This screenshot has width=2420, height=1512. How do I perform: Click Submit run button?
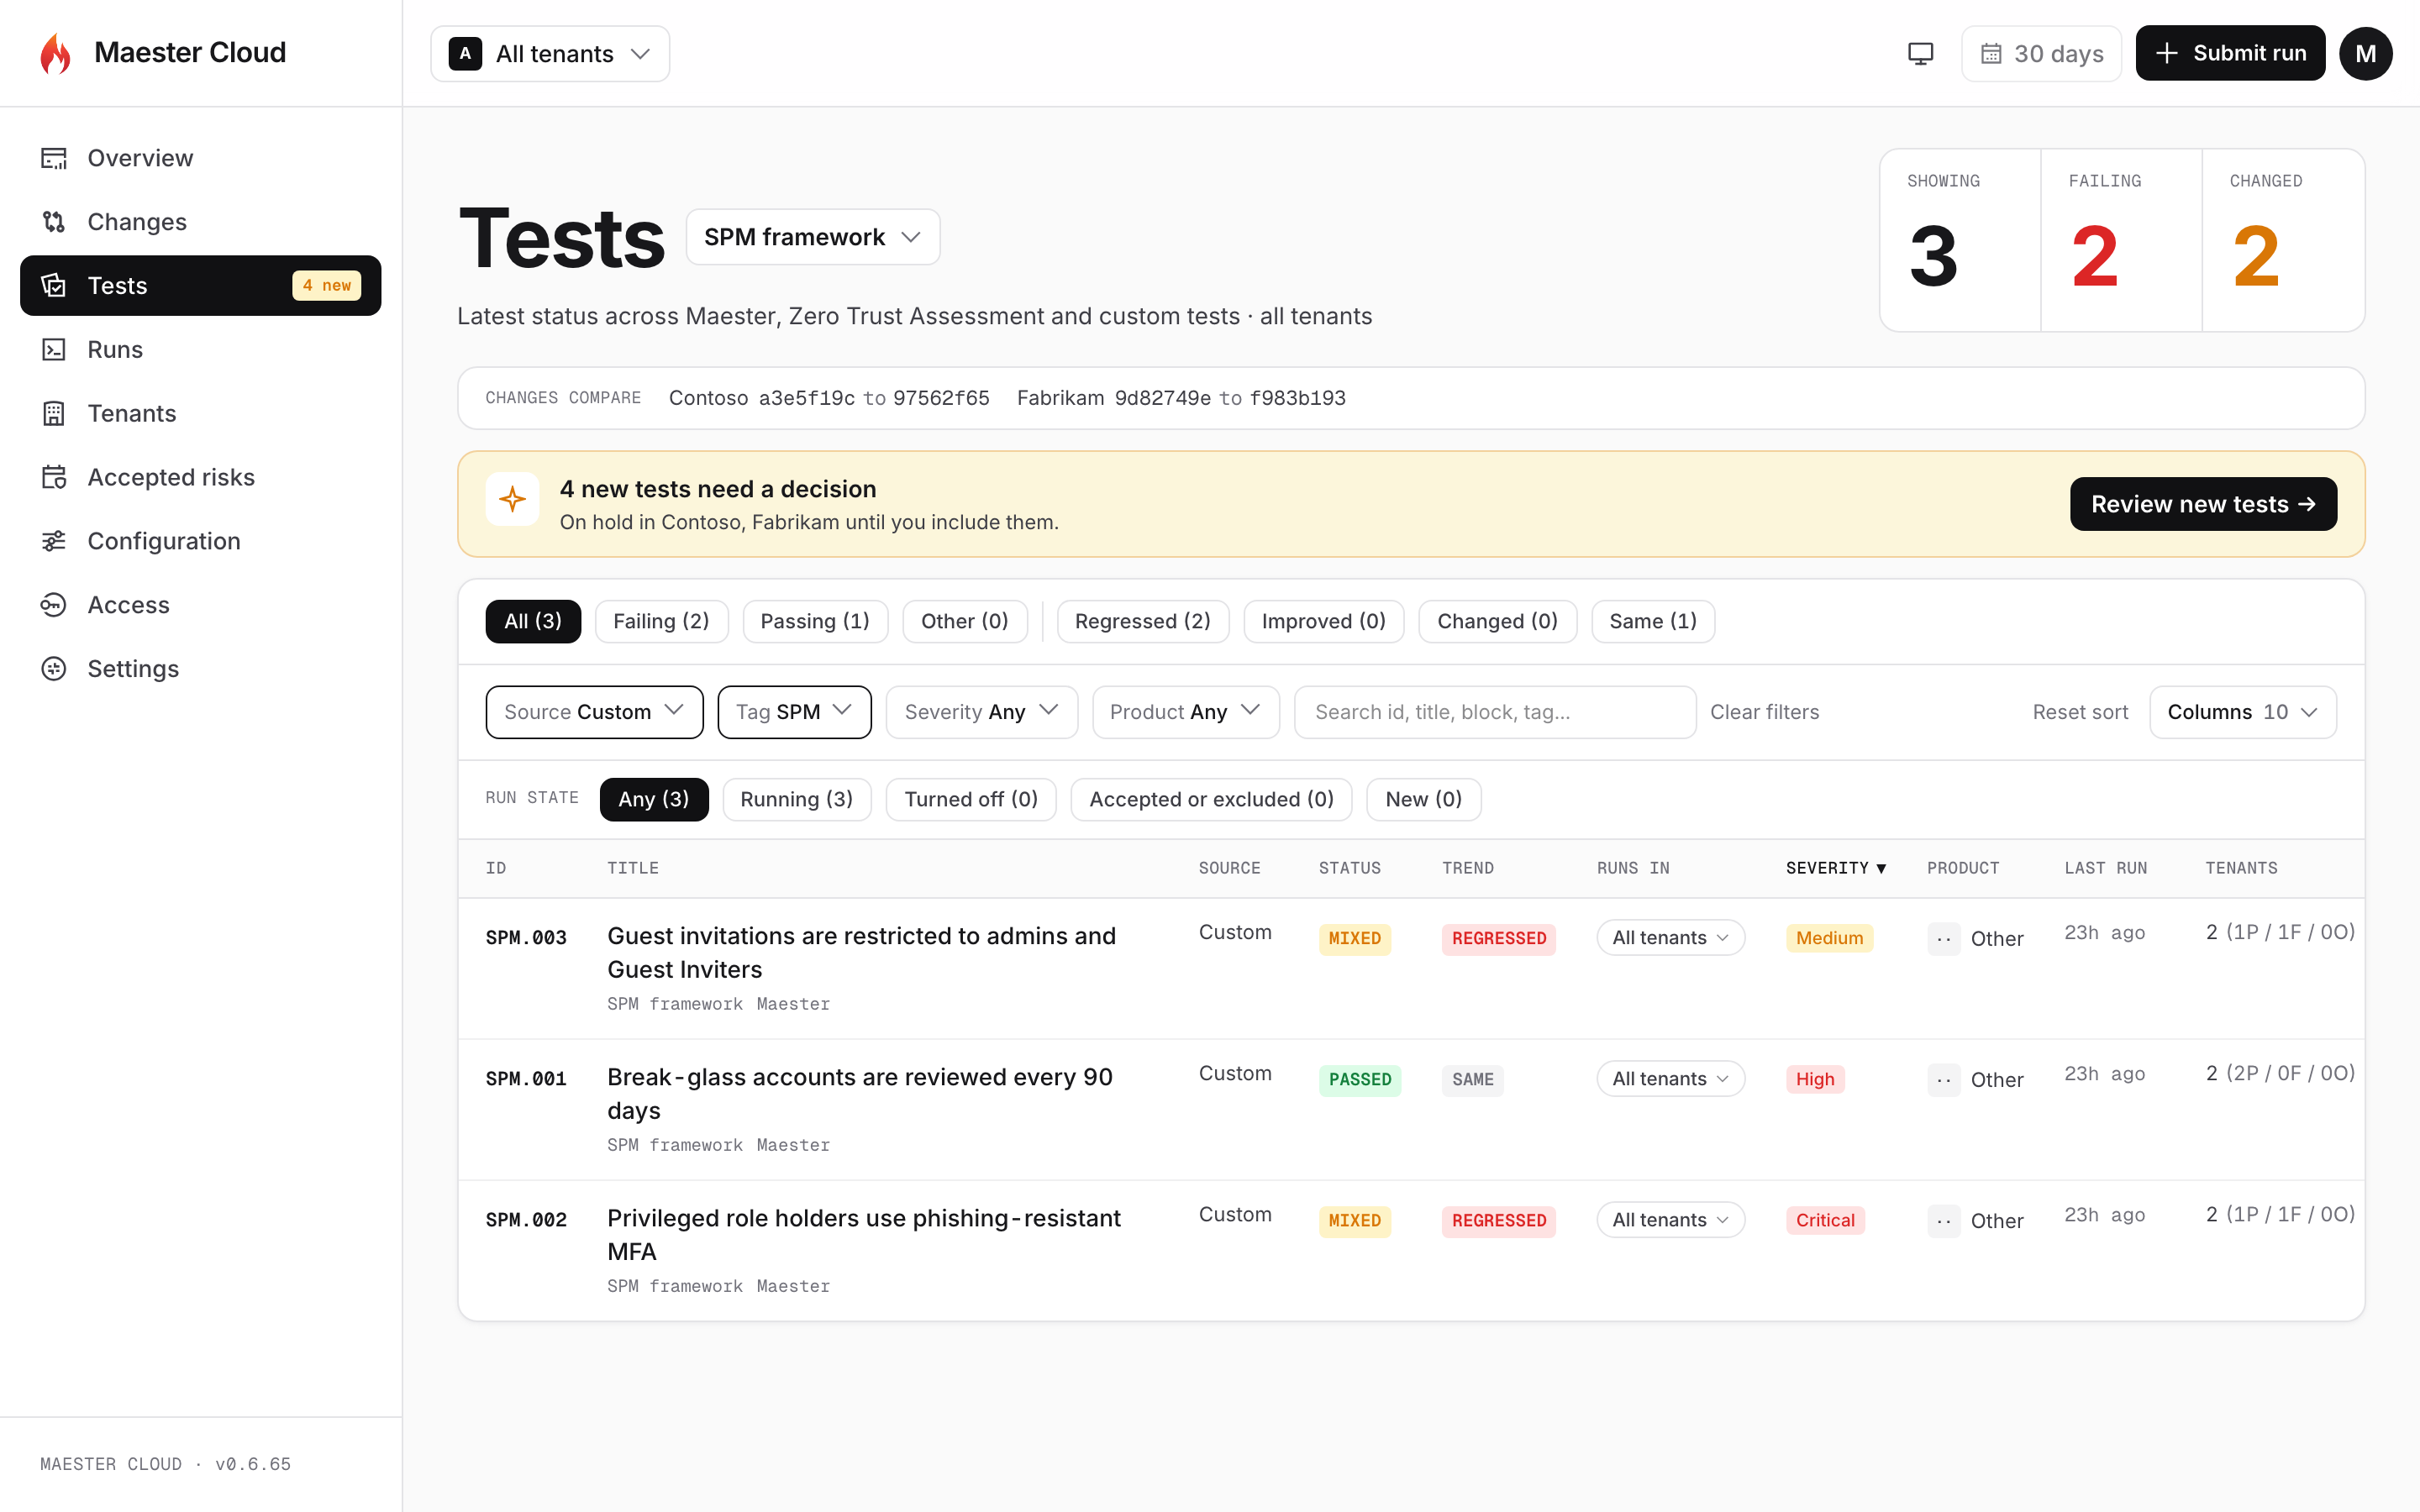pyautogui.click(x=2230, y=54)
